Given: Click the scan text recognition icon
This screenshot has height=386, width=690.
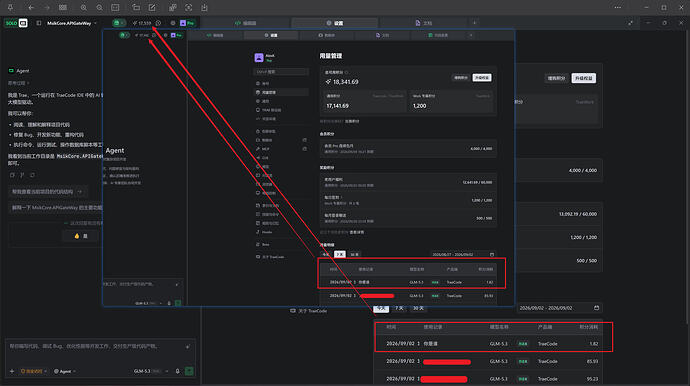Looking at the screenshot, I should click(188, 7).
